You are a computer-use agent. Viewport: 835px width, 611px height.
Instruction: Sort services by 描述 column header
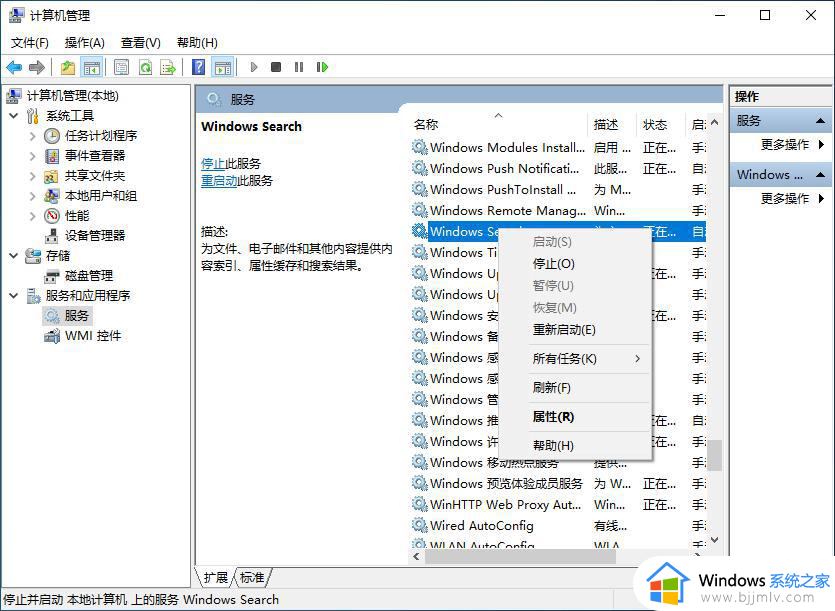(x=611, y=124)
